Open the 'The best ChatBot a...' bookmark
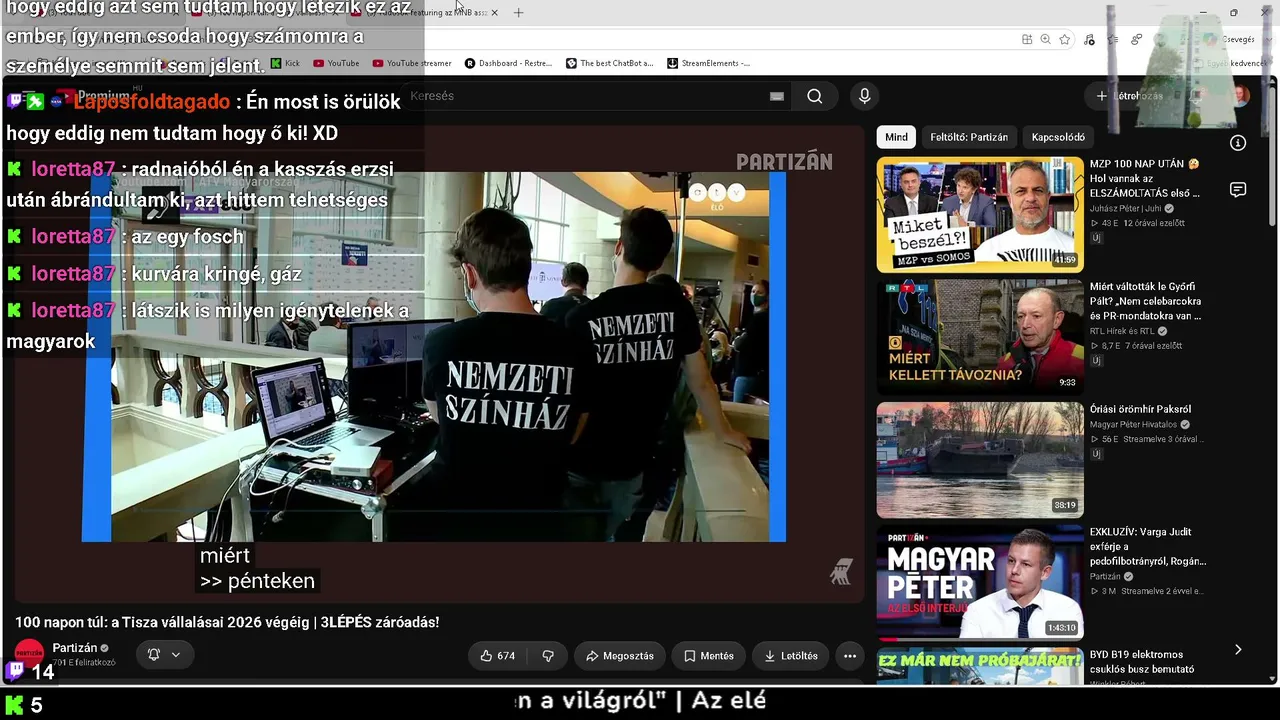Screen dimensions: 1280x720 point(609,63)
